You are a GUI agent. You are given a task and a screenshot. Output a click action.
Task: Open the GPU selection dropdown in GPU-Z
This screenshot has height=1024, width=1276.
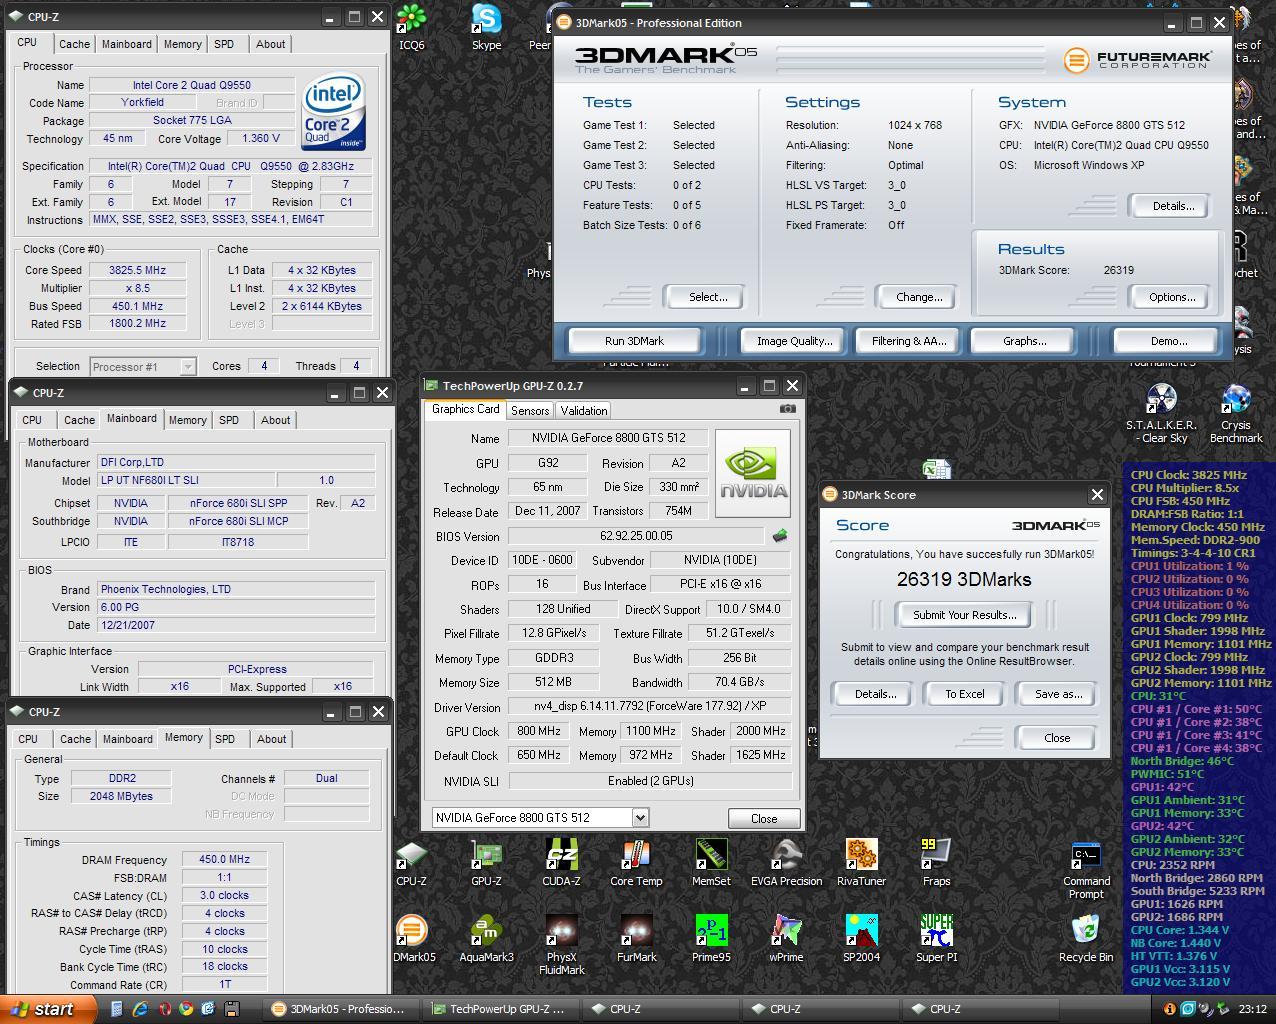point(640,817)
